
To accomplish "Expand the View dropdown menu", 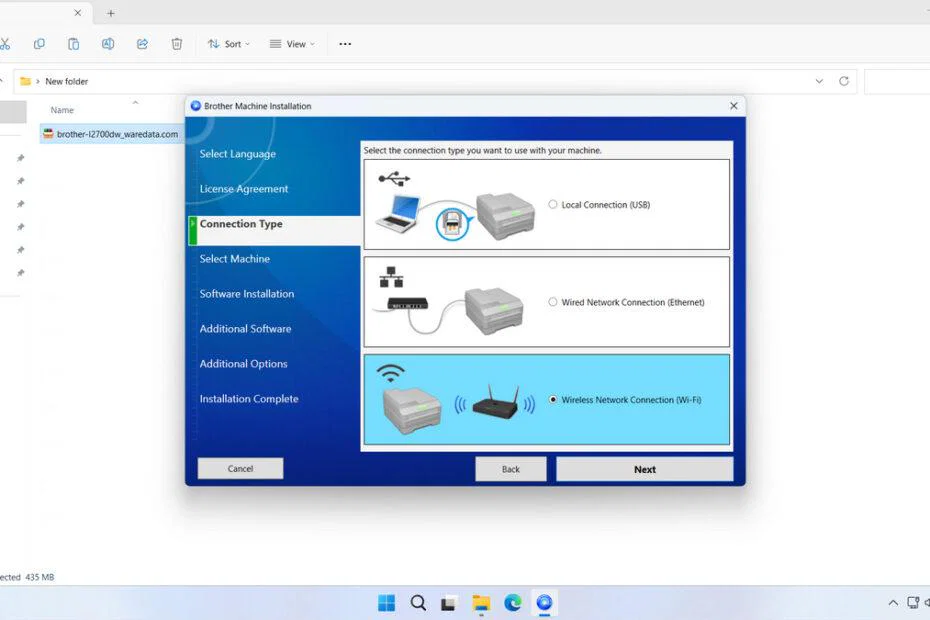I will pos(293,44).
